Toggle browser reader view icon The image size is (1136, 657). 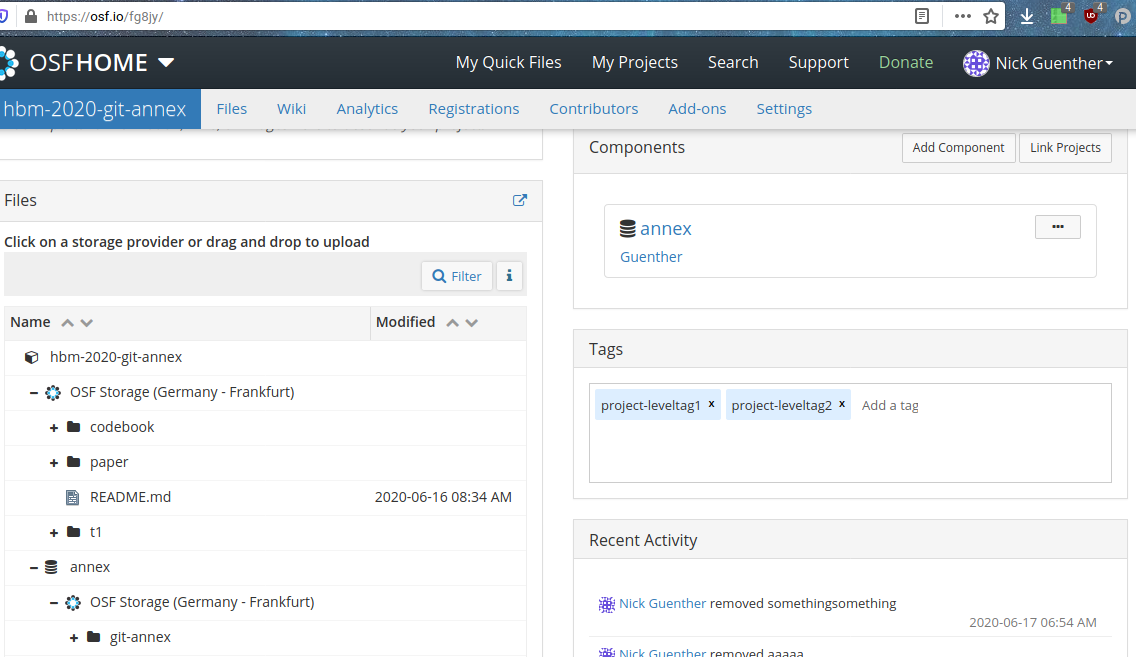[922, 16]
